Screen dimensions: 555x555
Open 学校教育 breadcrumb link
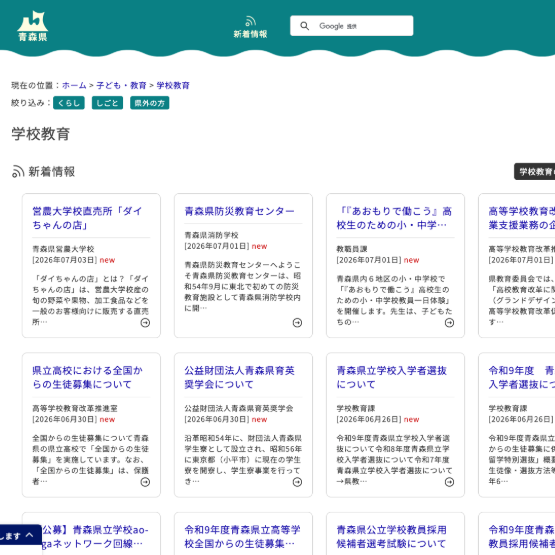[173, 85]
